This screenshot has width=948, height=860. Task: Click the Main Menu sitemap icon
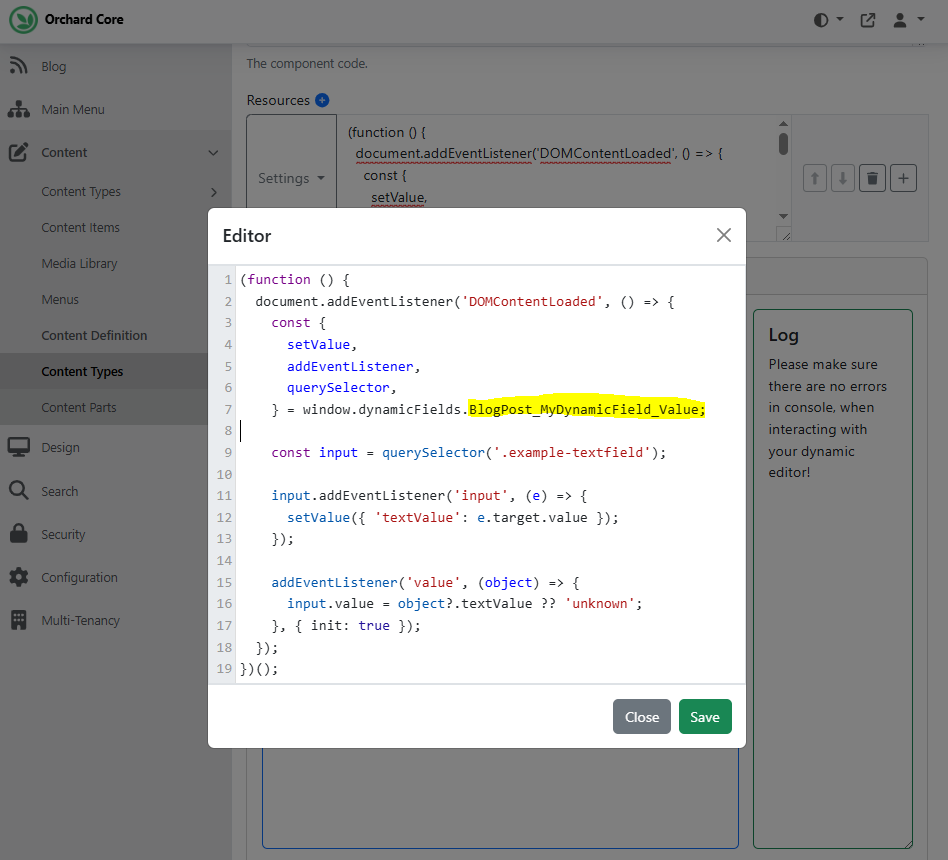tap(19, 109)
